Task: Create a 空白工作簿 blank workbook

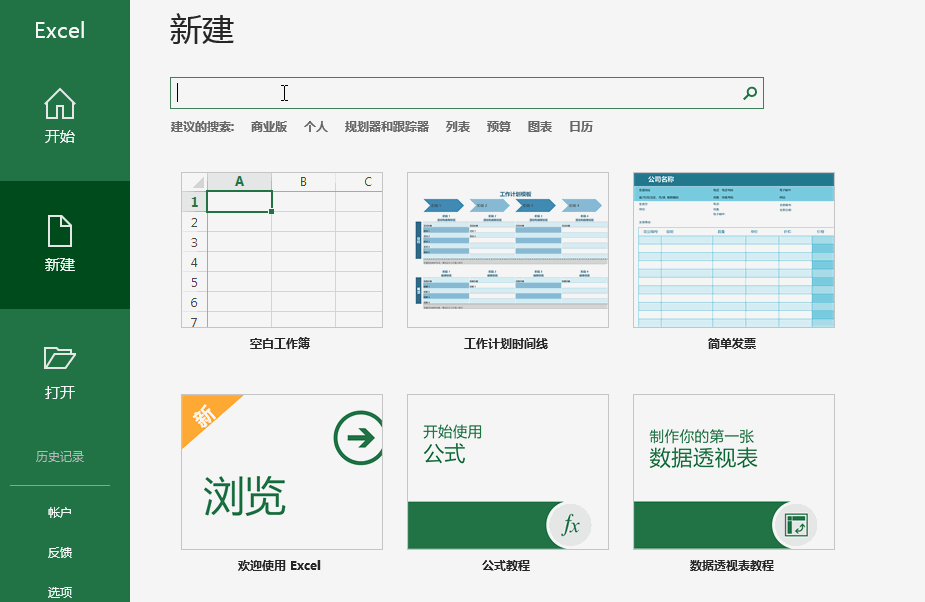Action: tap(282, 250)
